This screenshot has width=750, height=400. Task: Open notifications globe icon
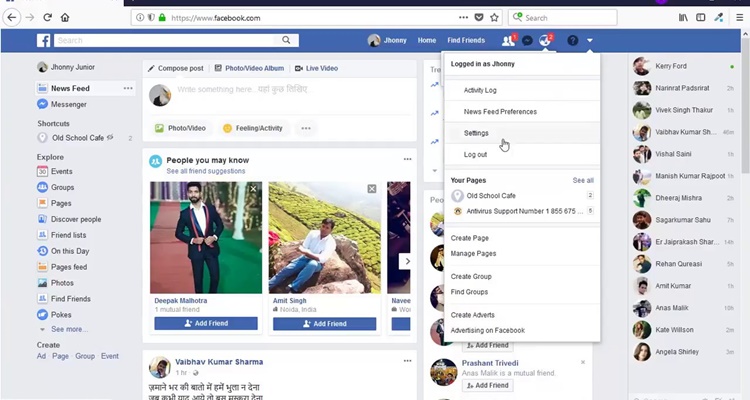click(x=545, y=41)
